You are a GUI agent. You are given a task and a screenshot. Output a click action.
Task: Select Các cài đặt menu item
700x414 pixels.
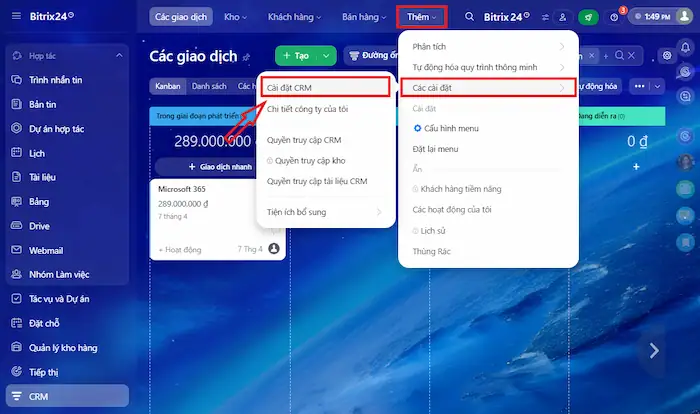[x=488, y=88]
